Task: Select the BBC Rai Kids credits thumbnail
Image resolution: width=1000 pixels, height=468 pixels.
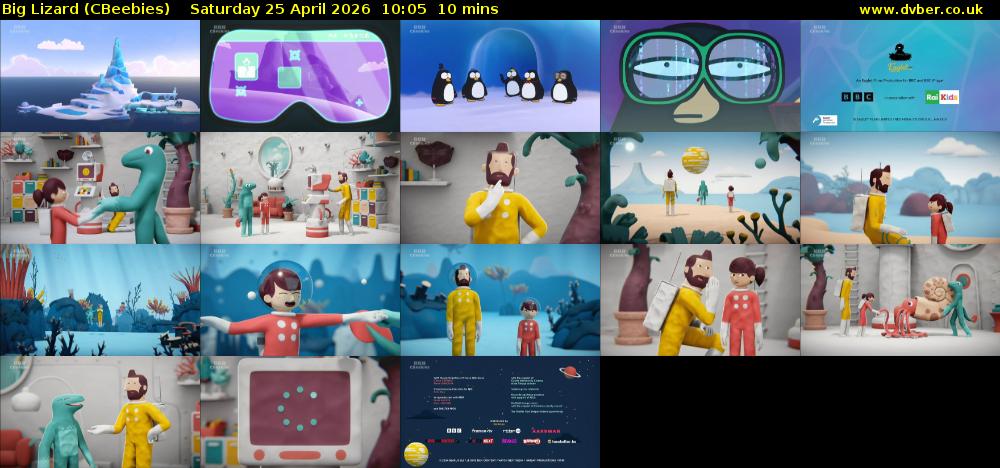Action: pyautogui.click(x=901, y=75)
